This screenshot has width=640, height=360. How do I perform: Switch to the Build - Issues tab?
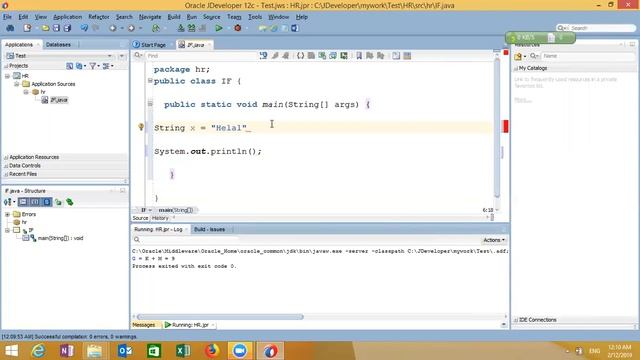(209, 229)
